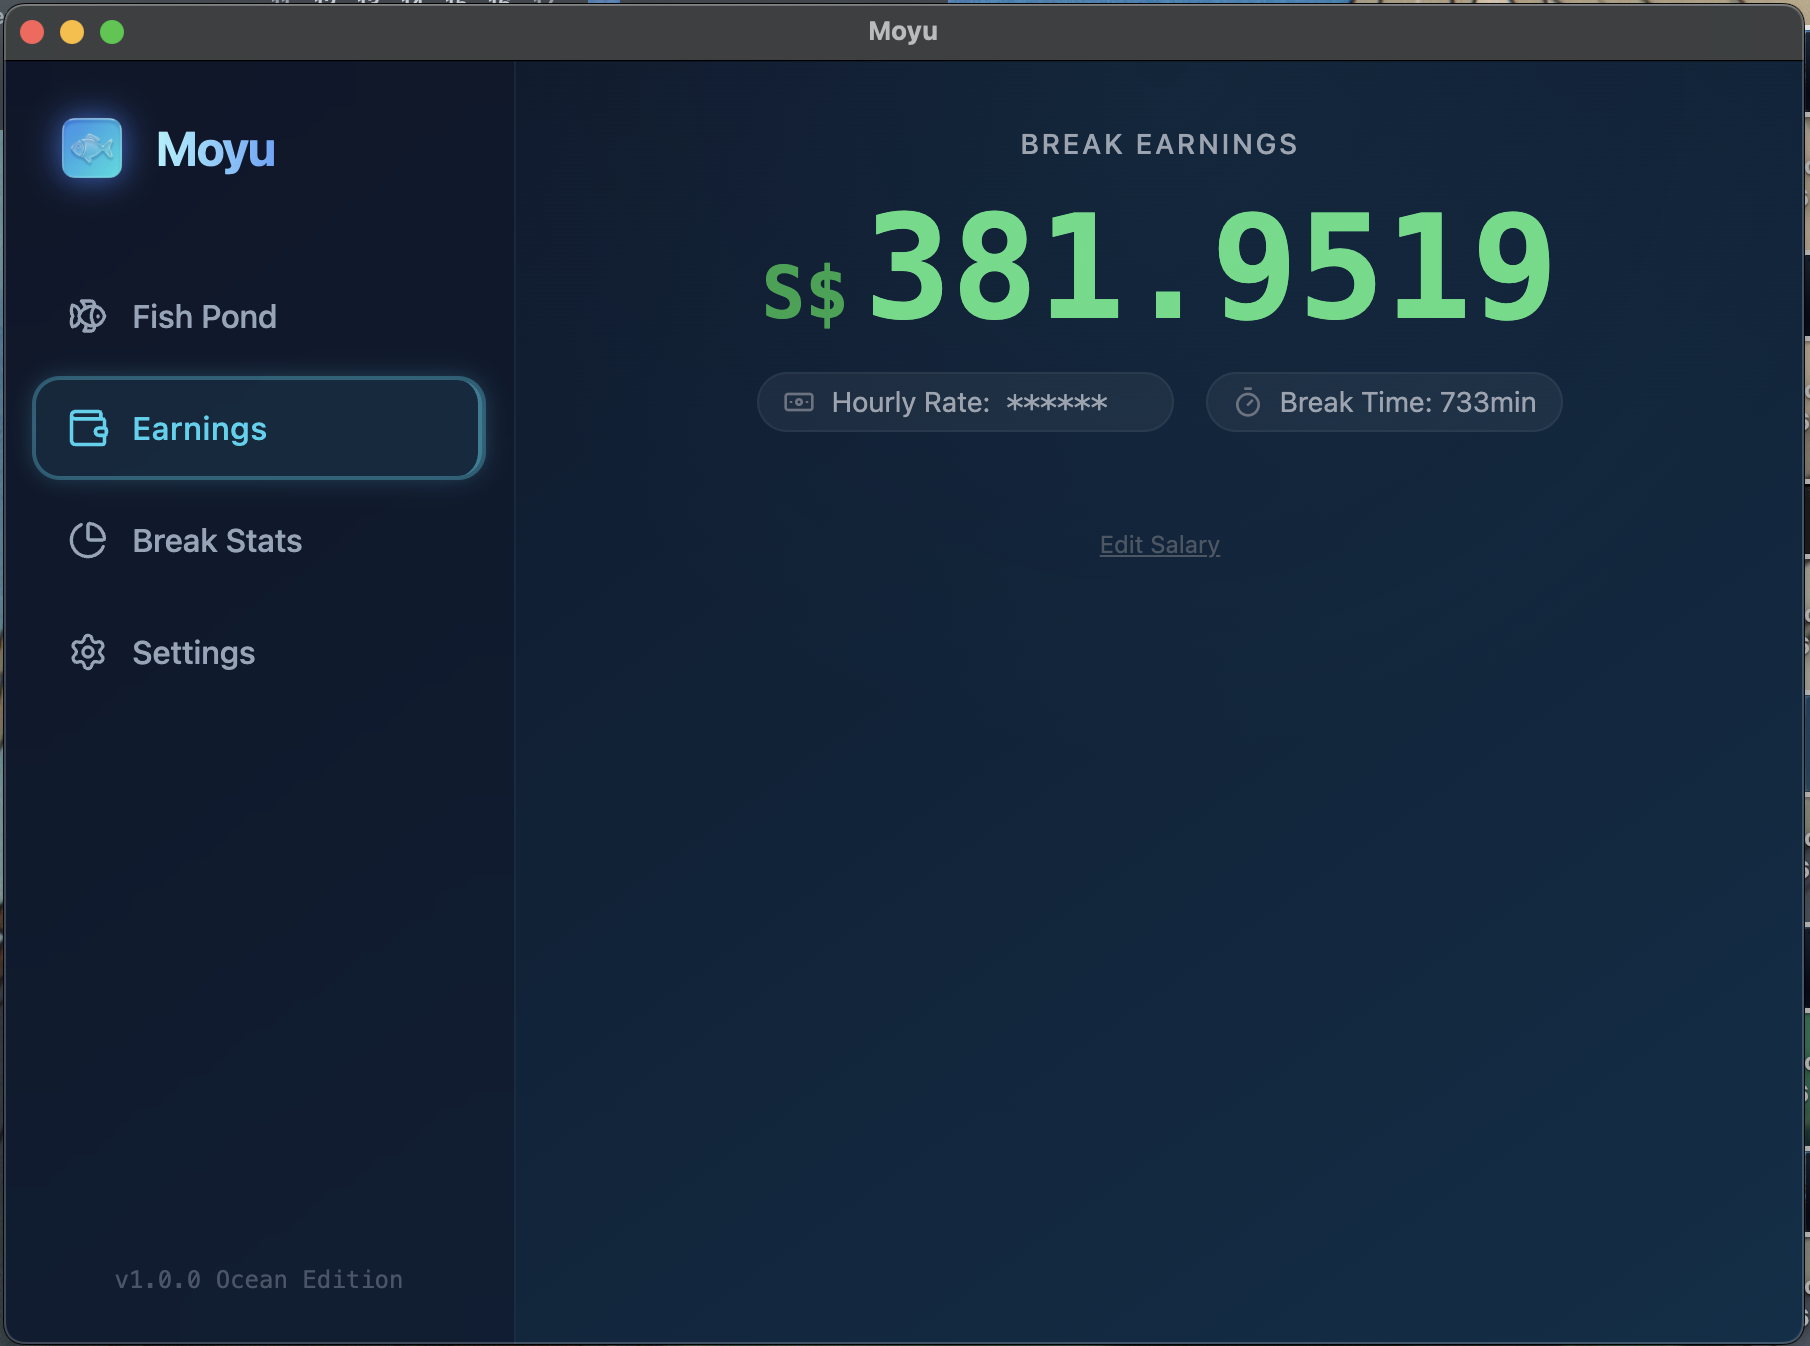Viewport: 1810px width, 1346px height.
Task: Click the v1.0.0 Ocean Edition label
Action: tap(258, 1279)
